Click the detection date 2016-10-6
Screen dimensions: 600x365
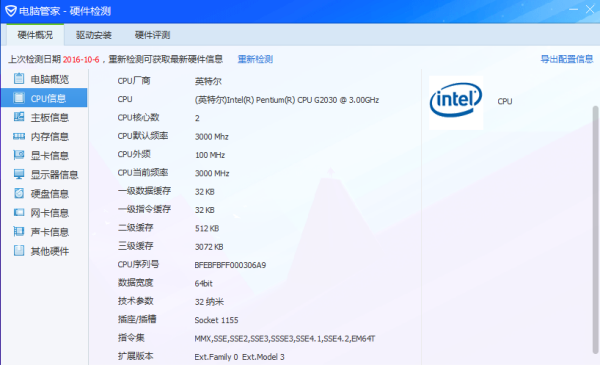click(x=81, y=60)
